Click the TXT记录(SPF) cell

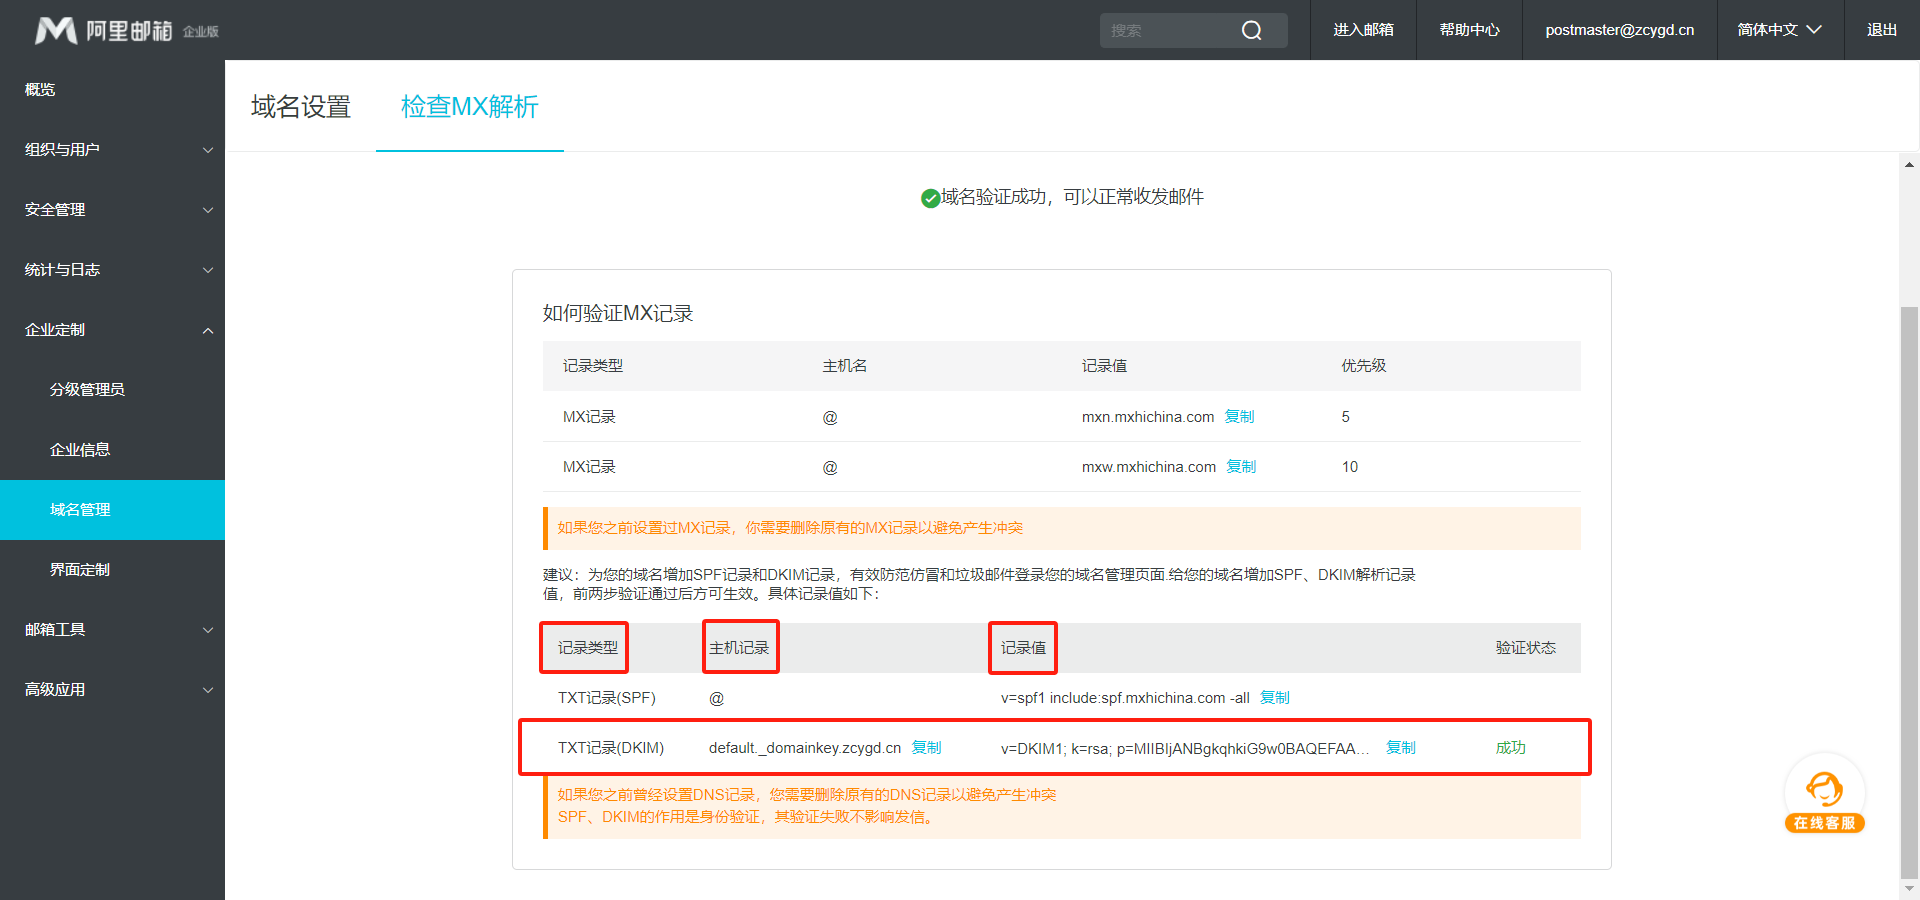pyautogui.click(x=607, y=698)
